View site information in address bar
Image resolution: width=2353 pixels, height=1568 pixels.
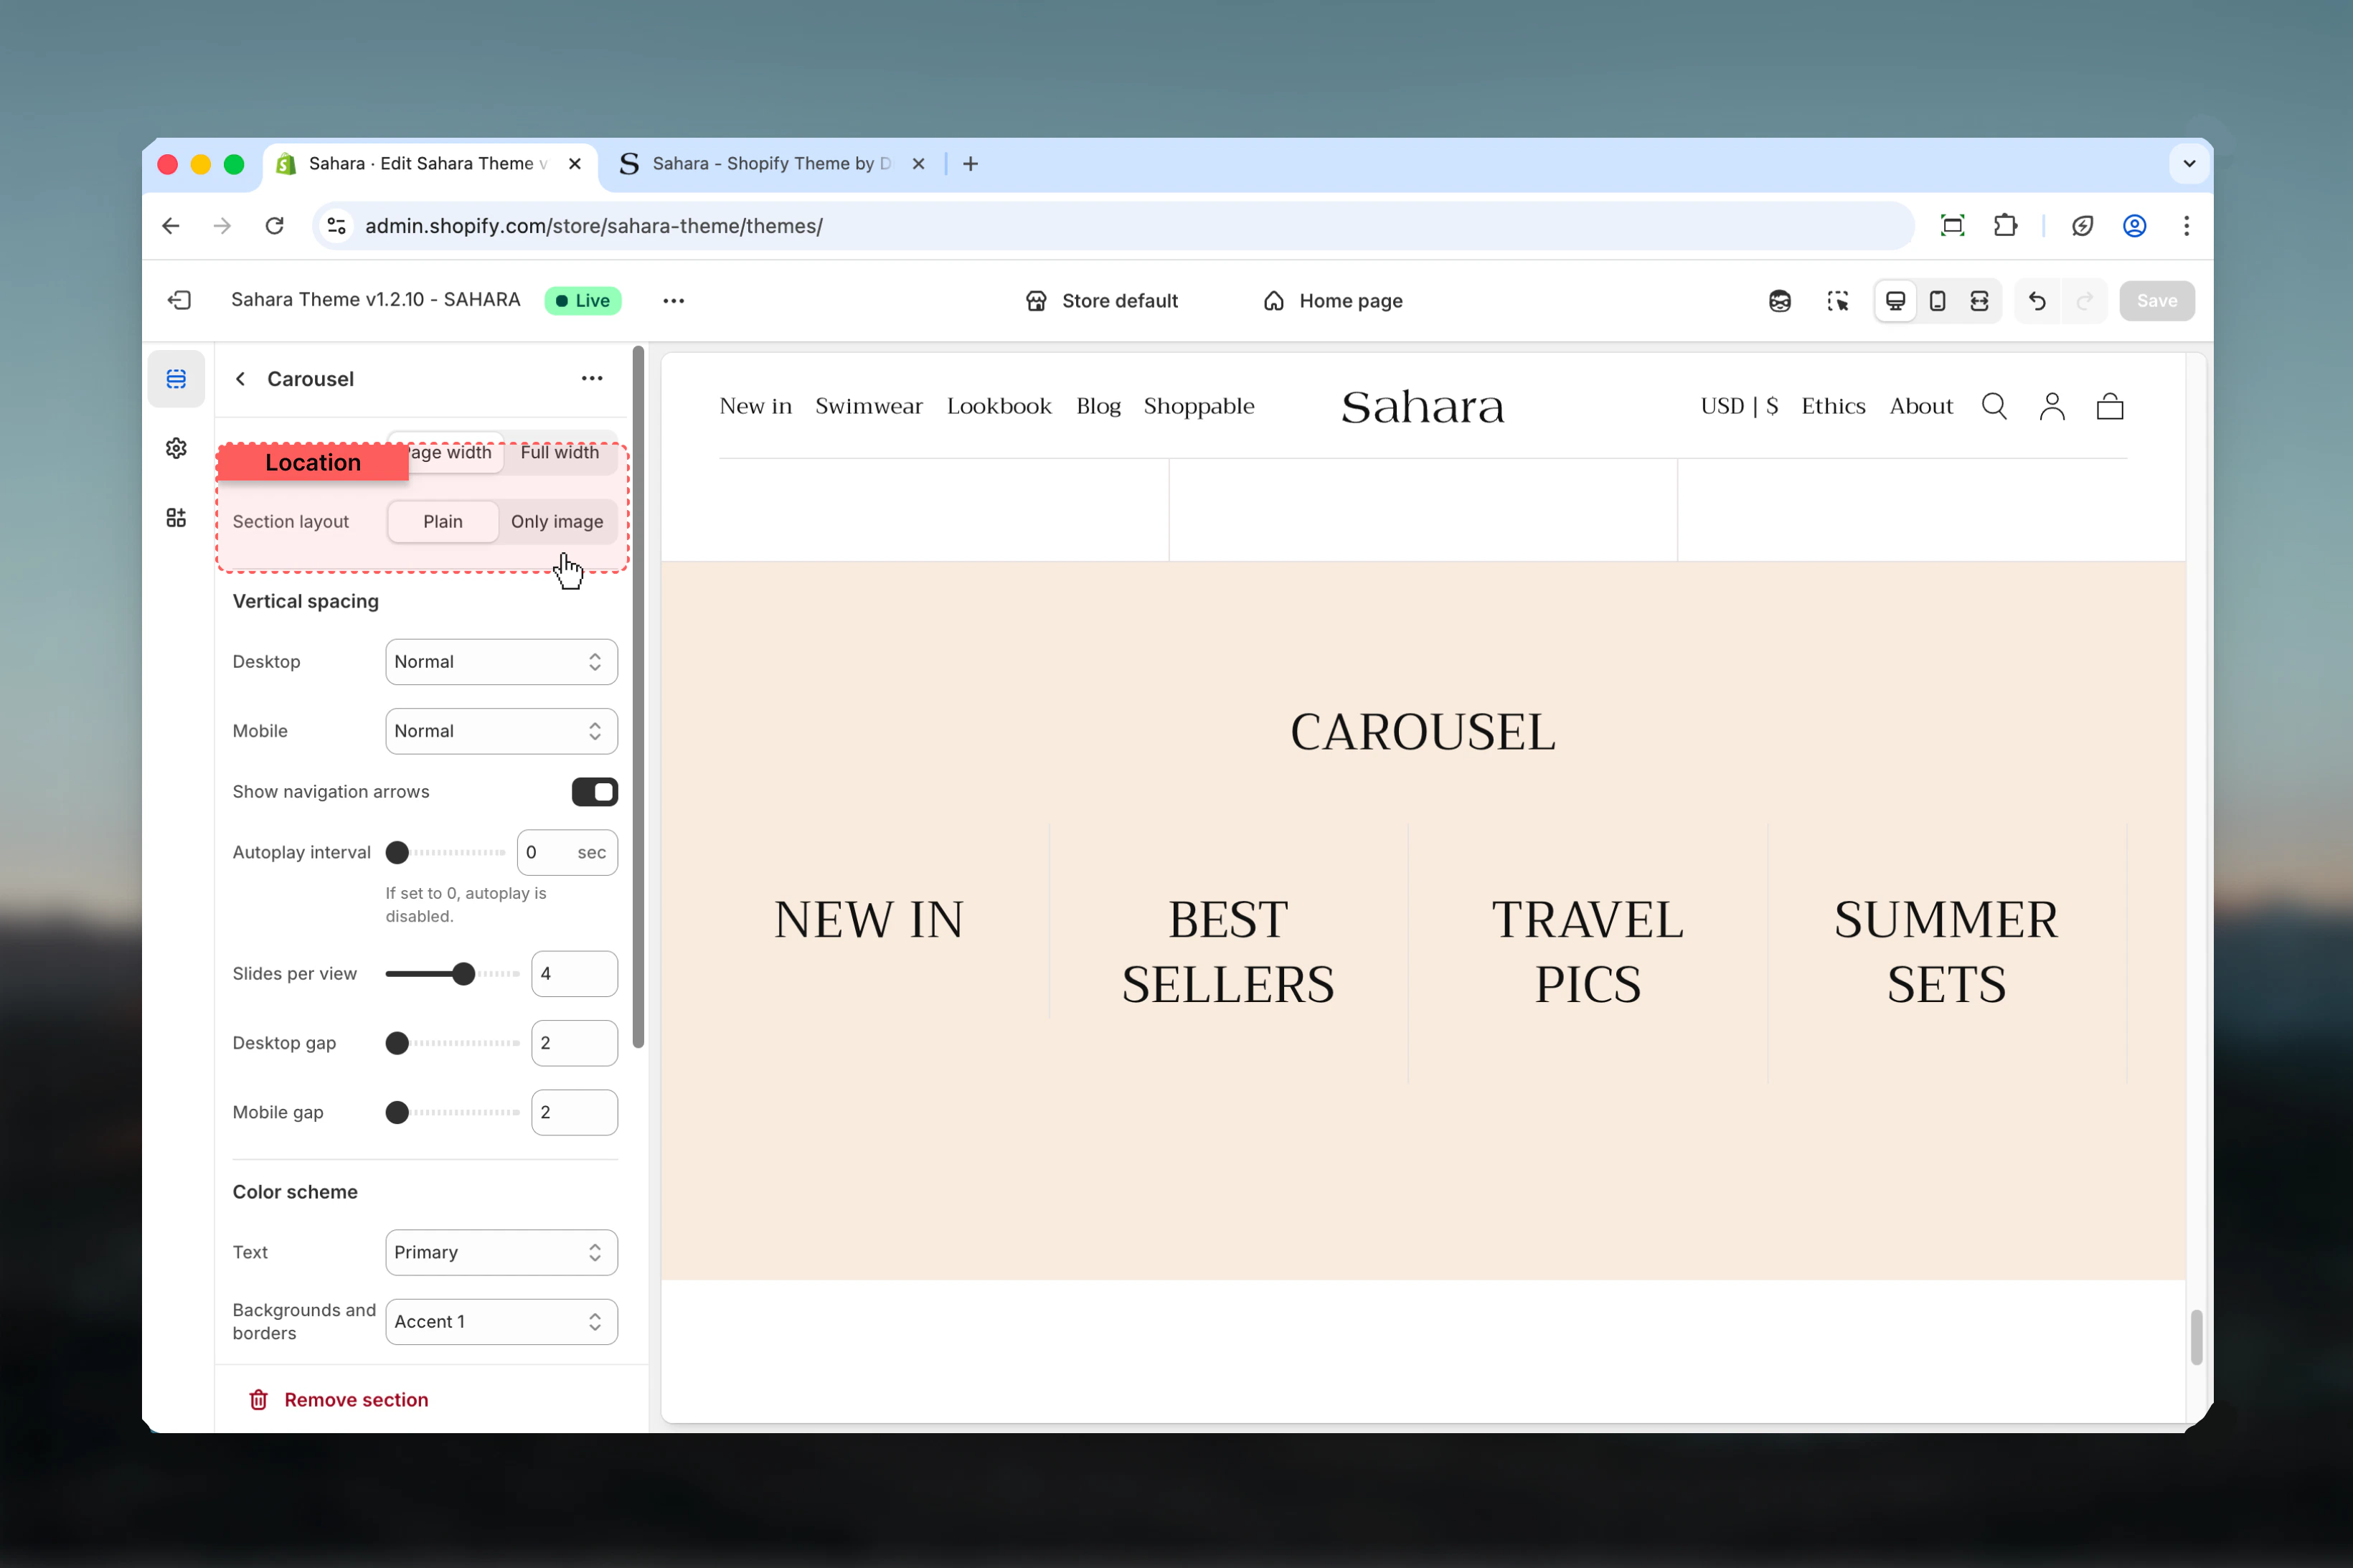point(337,226)
